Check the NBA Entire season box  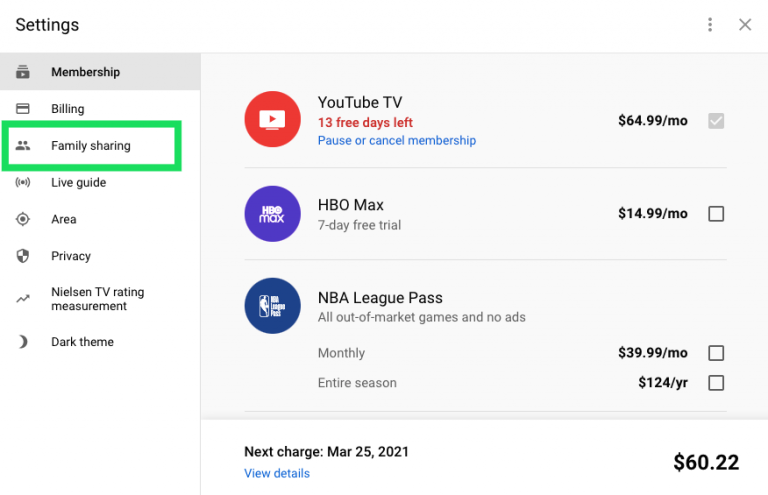click(716, 382)
